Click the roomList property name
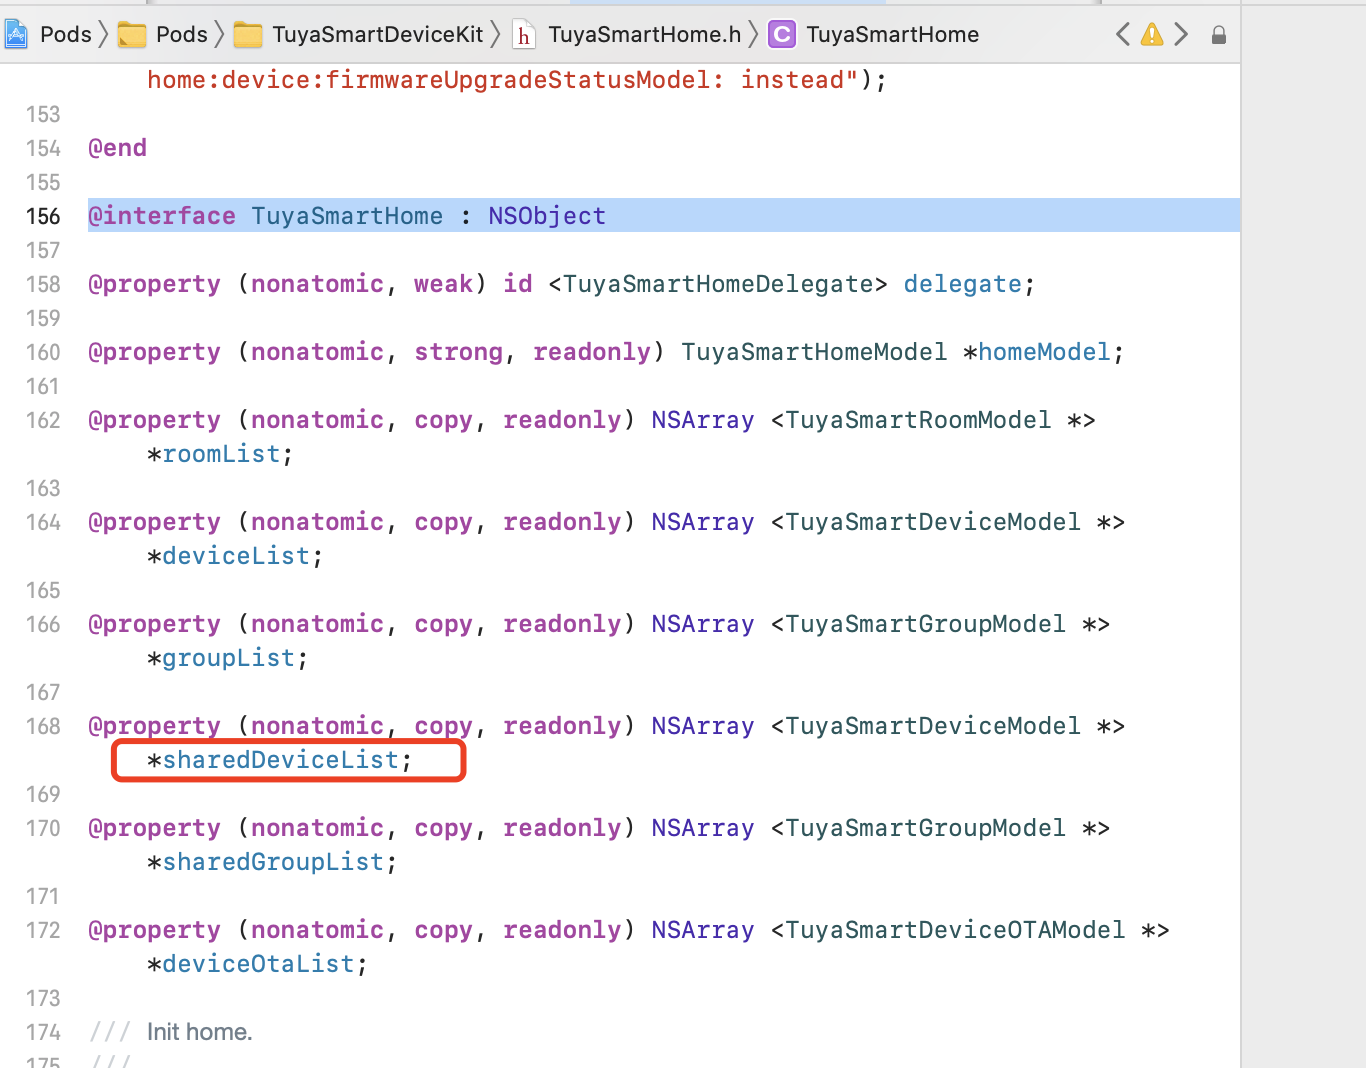Viewport: 1366px width, 1068px height. tap(221, 454)
